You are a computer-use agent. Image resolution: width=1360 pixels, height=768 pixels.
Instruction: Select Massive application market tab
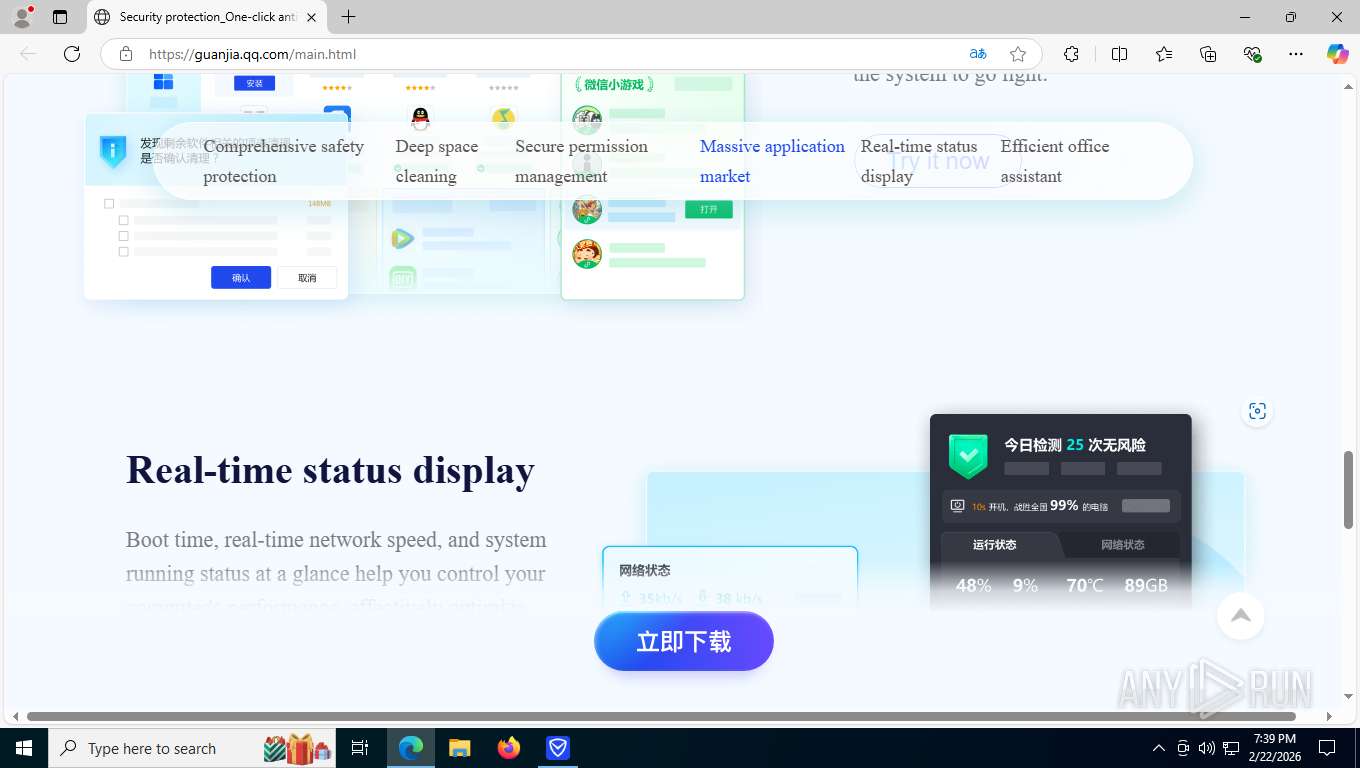[x=772, y=161]
